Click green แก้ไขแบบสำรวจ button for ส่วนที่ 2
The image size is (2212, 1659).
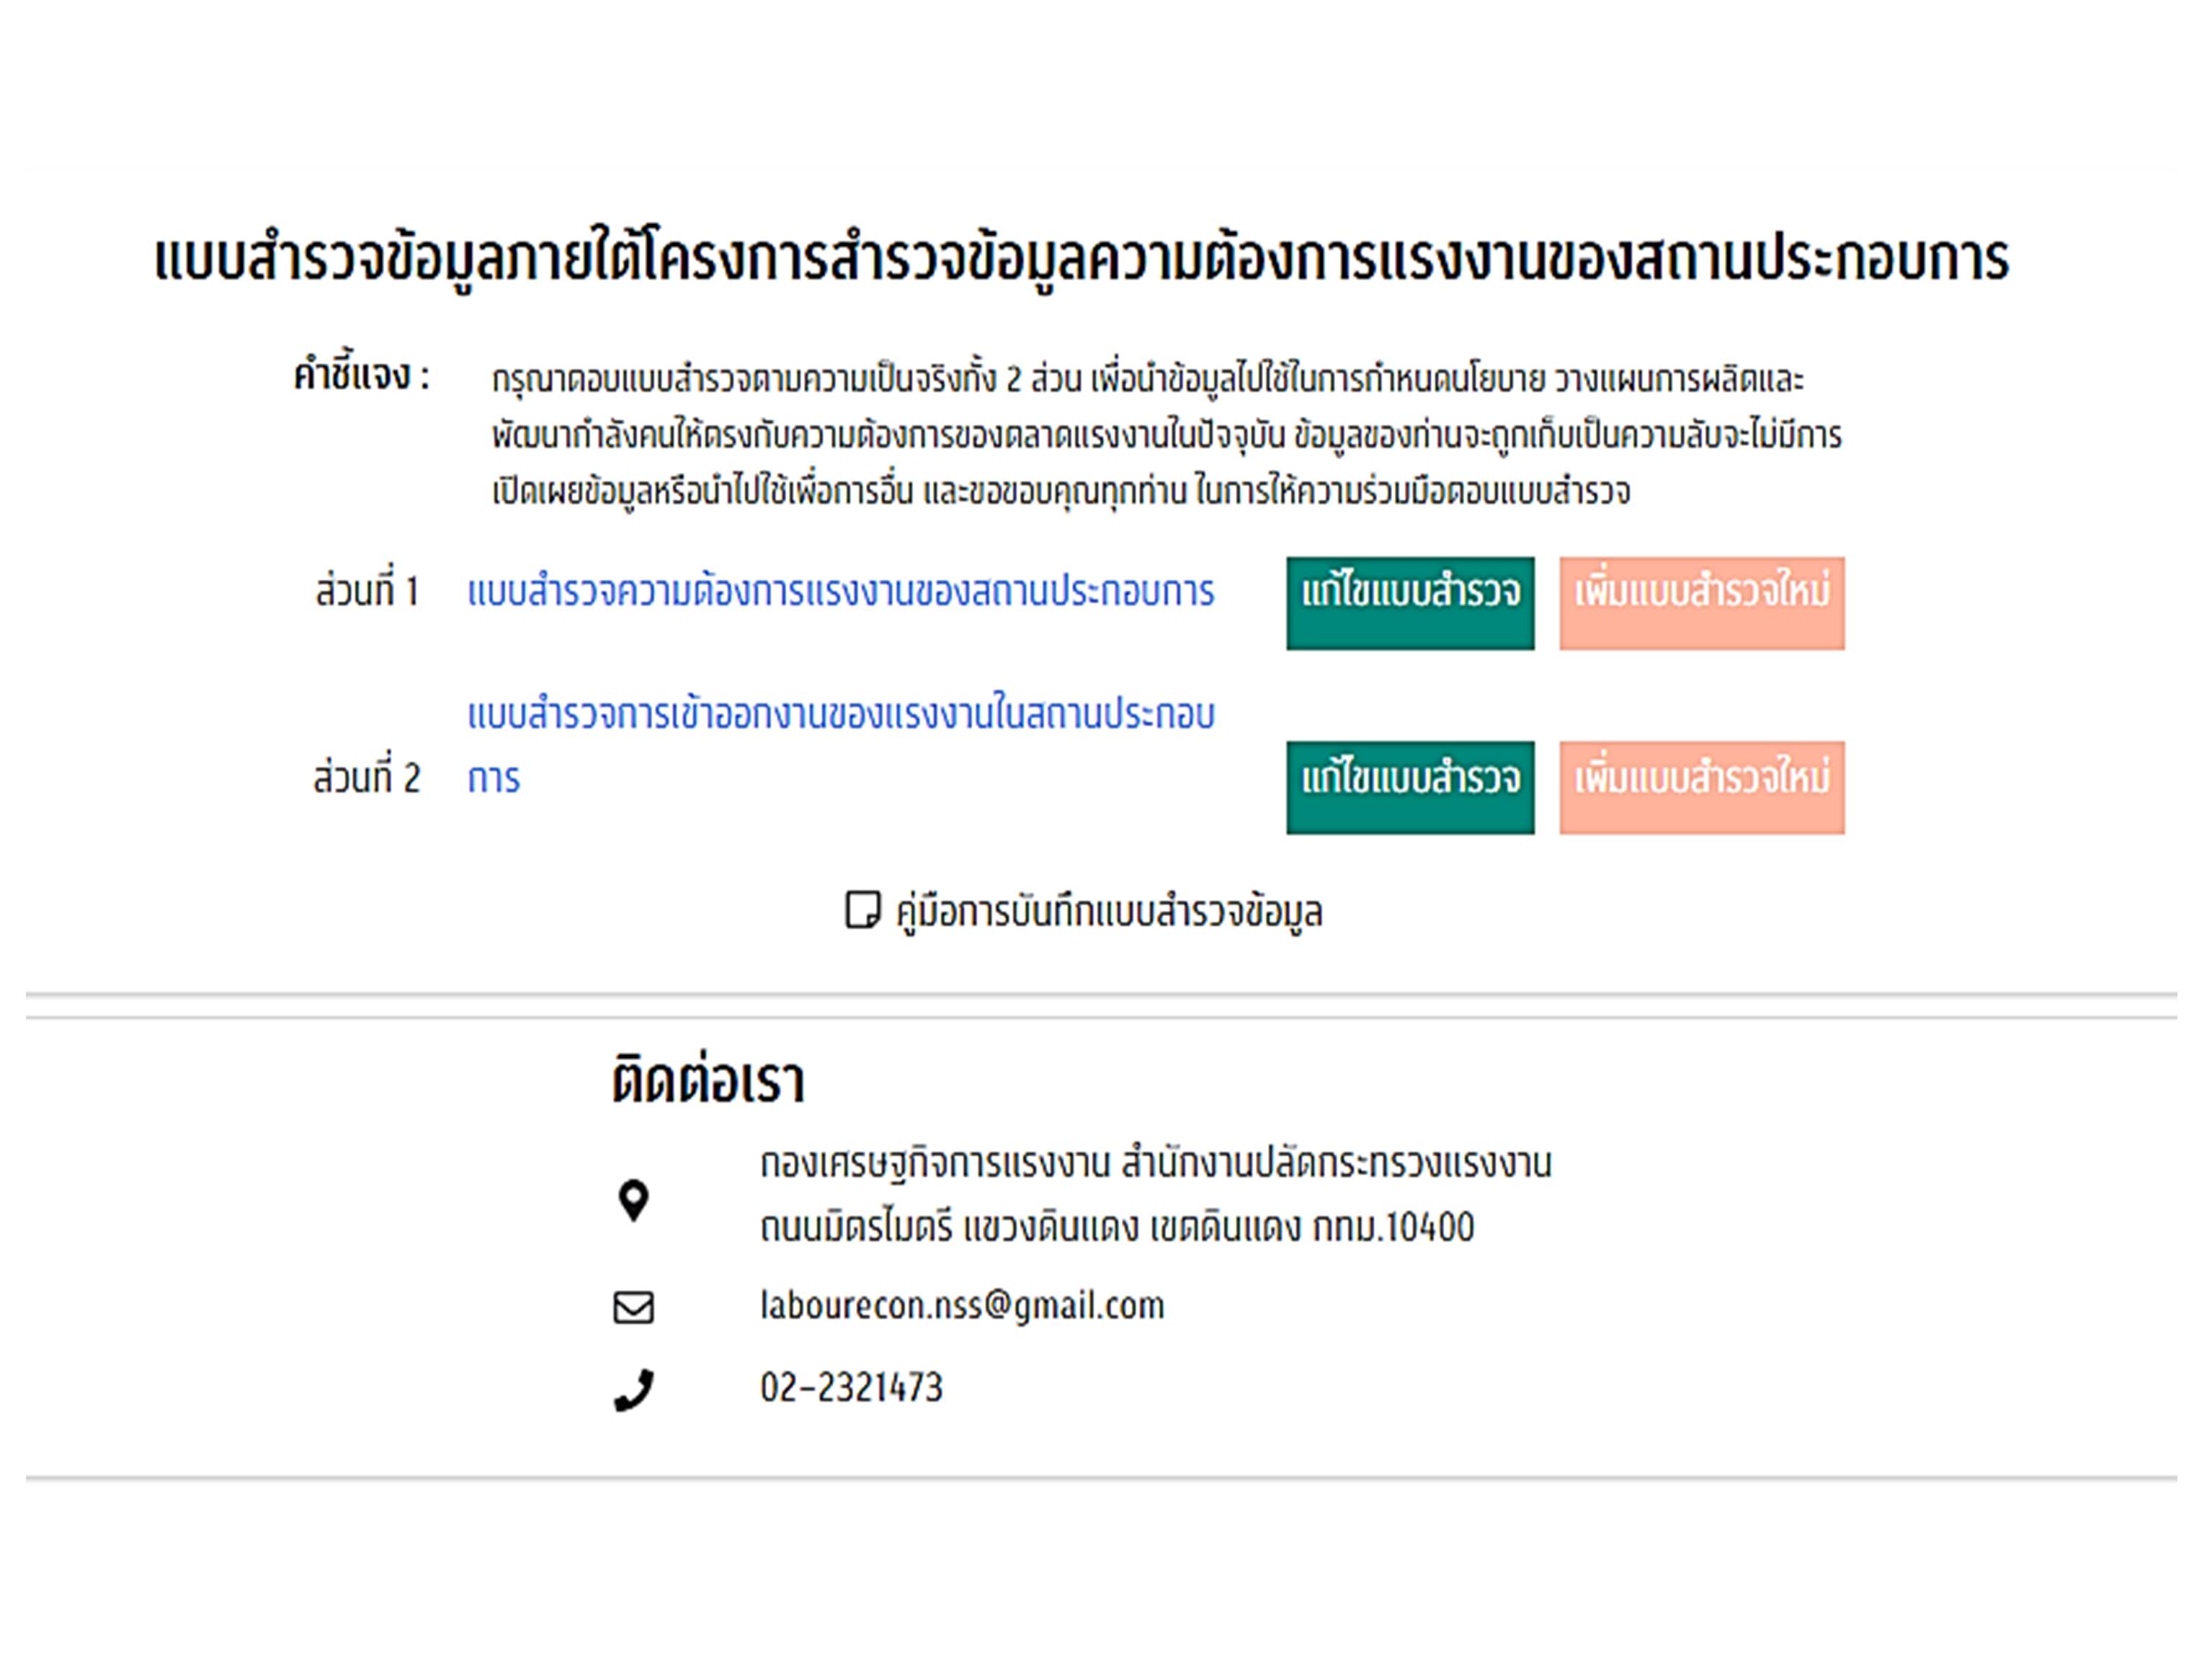1410,787
